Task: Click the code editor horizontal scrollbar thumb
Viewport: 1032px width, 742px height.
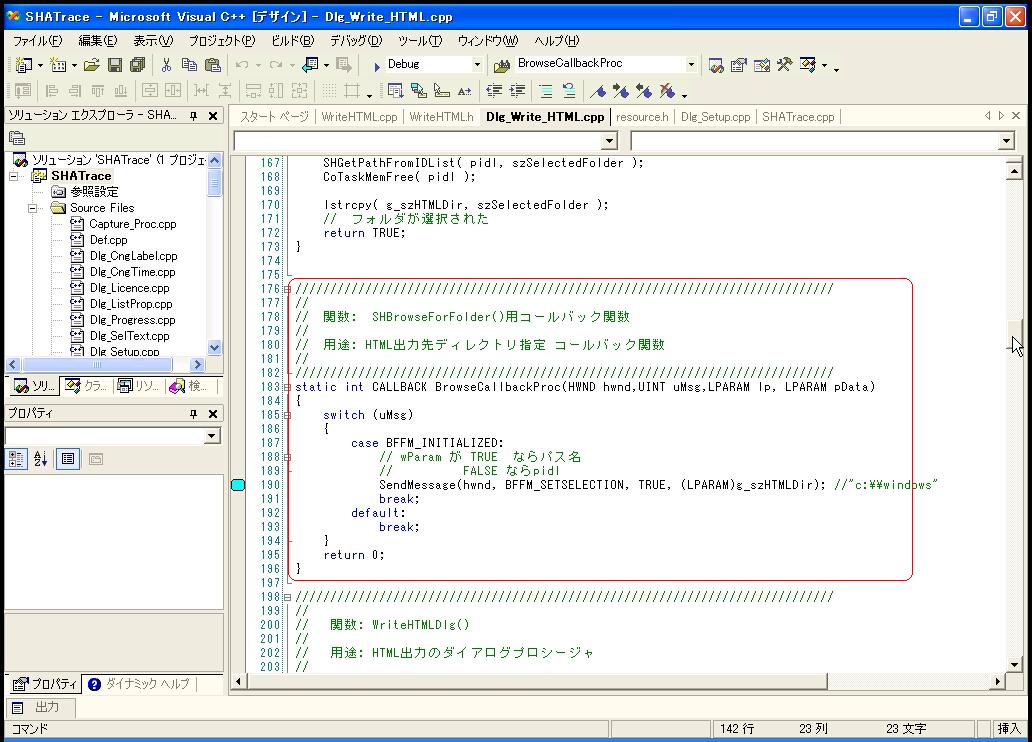Action: point(537,681)
